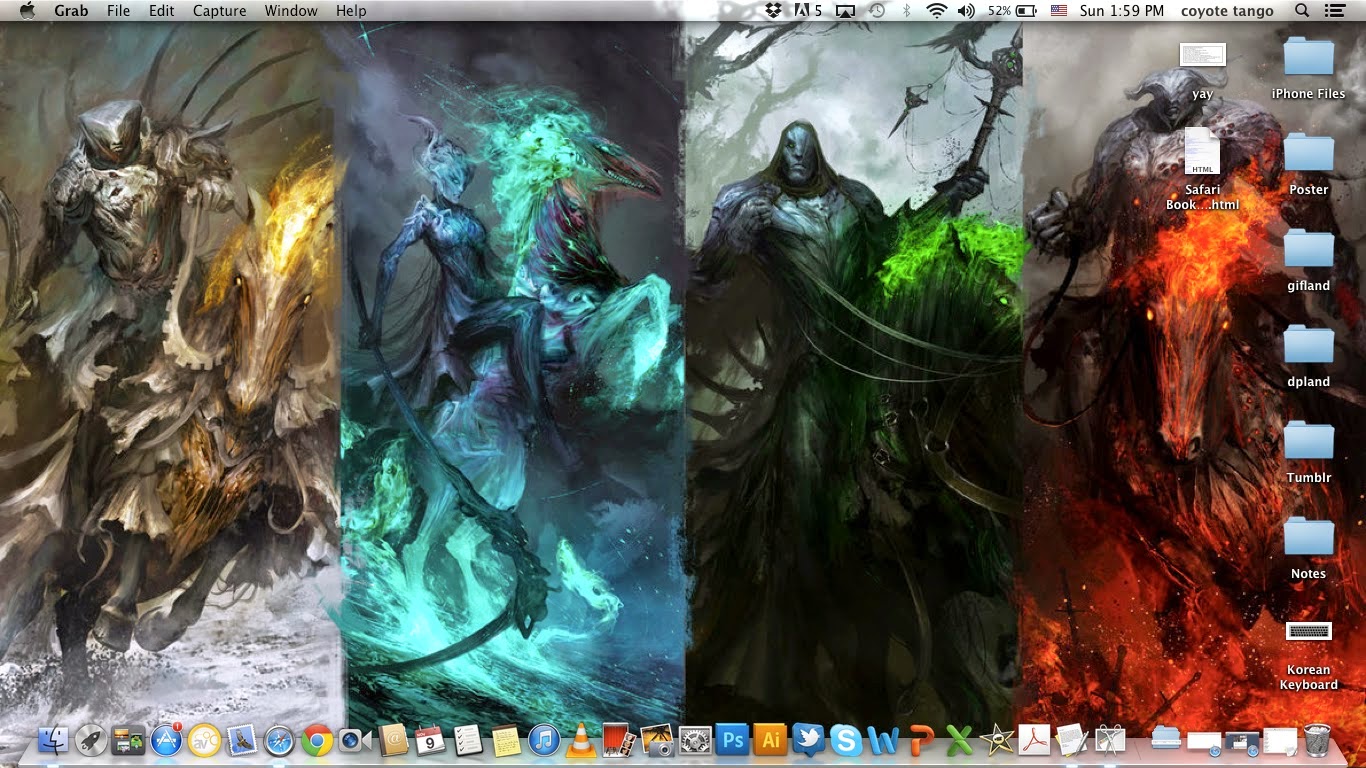
Task: Open the Capture menu
Action: click(x=220, y=11)
